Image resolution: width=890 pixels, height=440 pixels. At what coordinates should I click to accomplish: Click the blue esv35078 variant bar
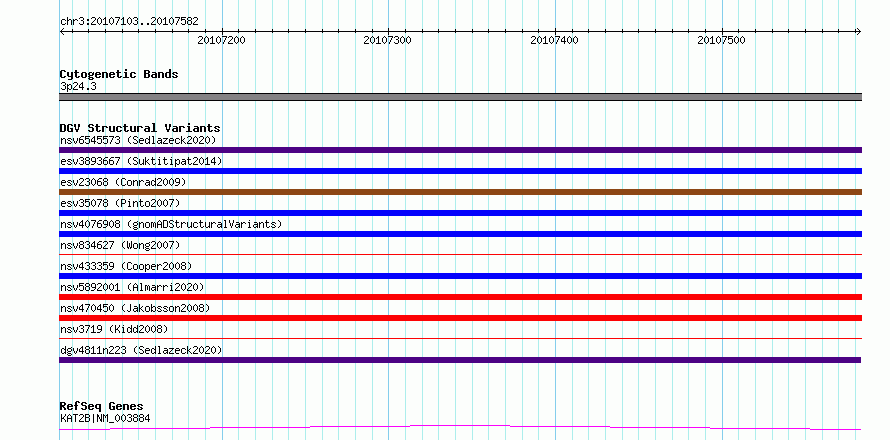click(460, 213)
